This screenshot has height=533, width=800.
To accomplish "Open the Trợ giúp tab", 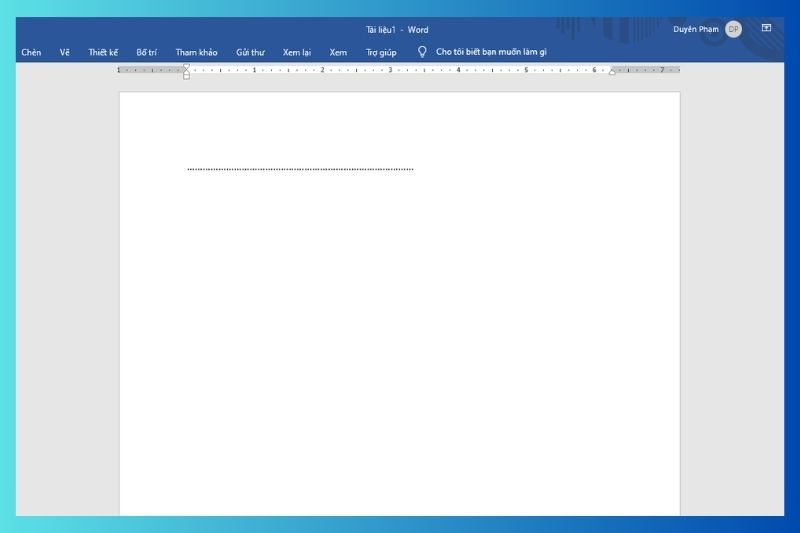I will [381, 52].
